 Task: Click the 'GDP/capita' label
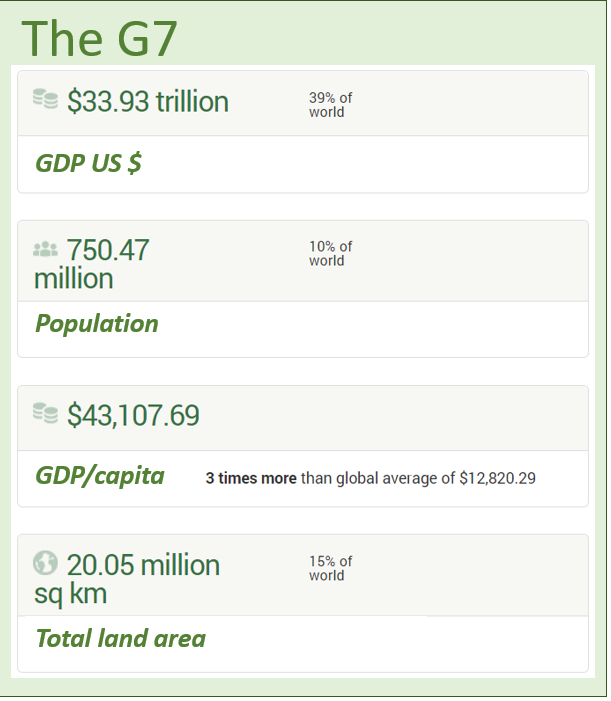pyautogui.click(x=100, y=476)
